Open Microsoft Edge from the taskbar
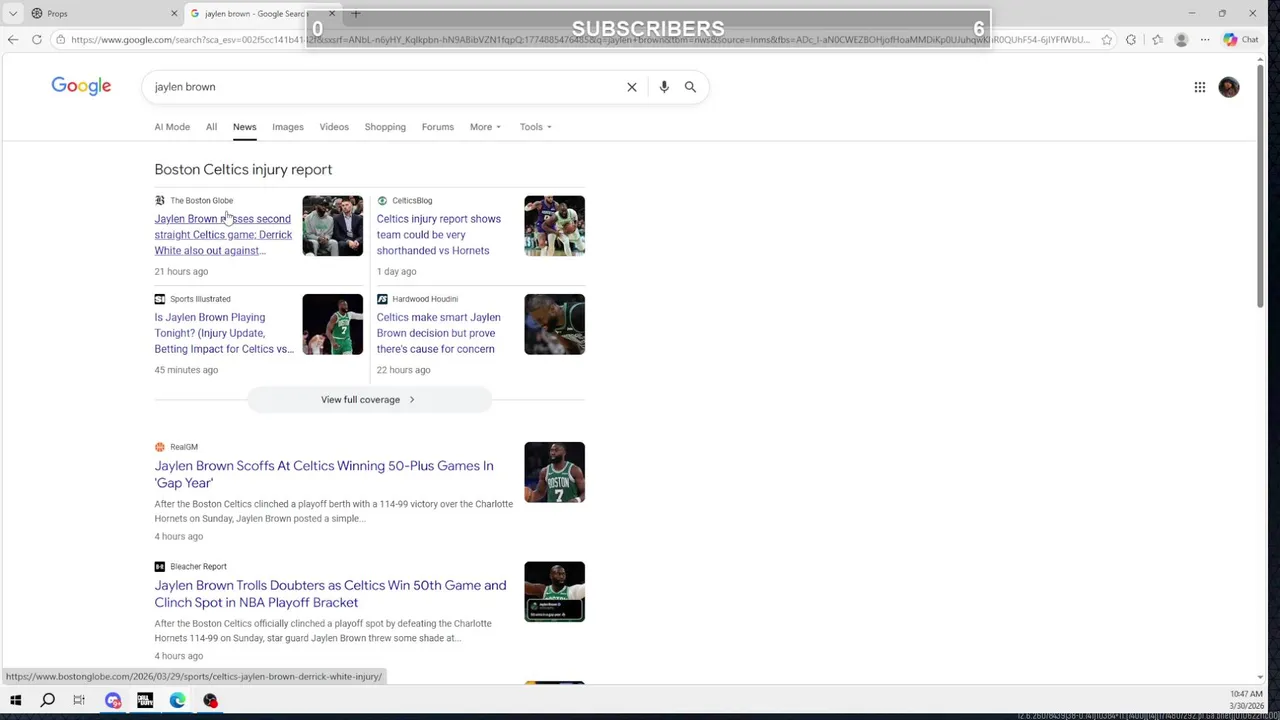Image resolution: width=1280 pixels, height=720 pixels. 178,701
